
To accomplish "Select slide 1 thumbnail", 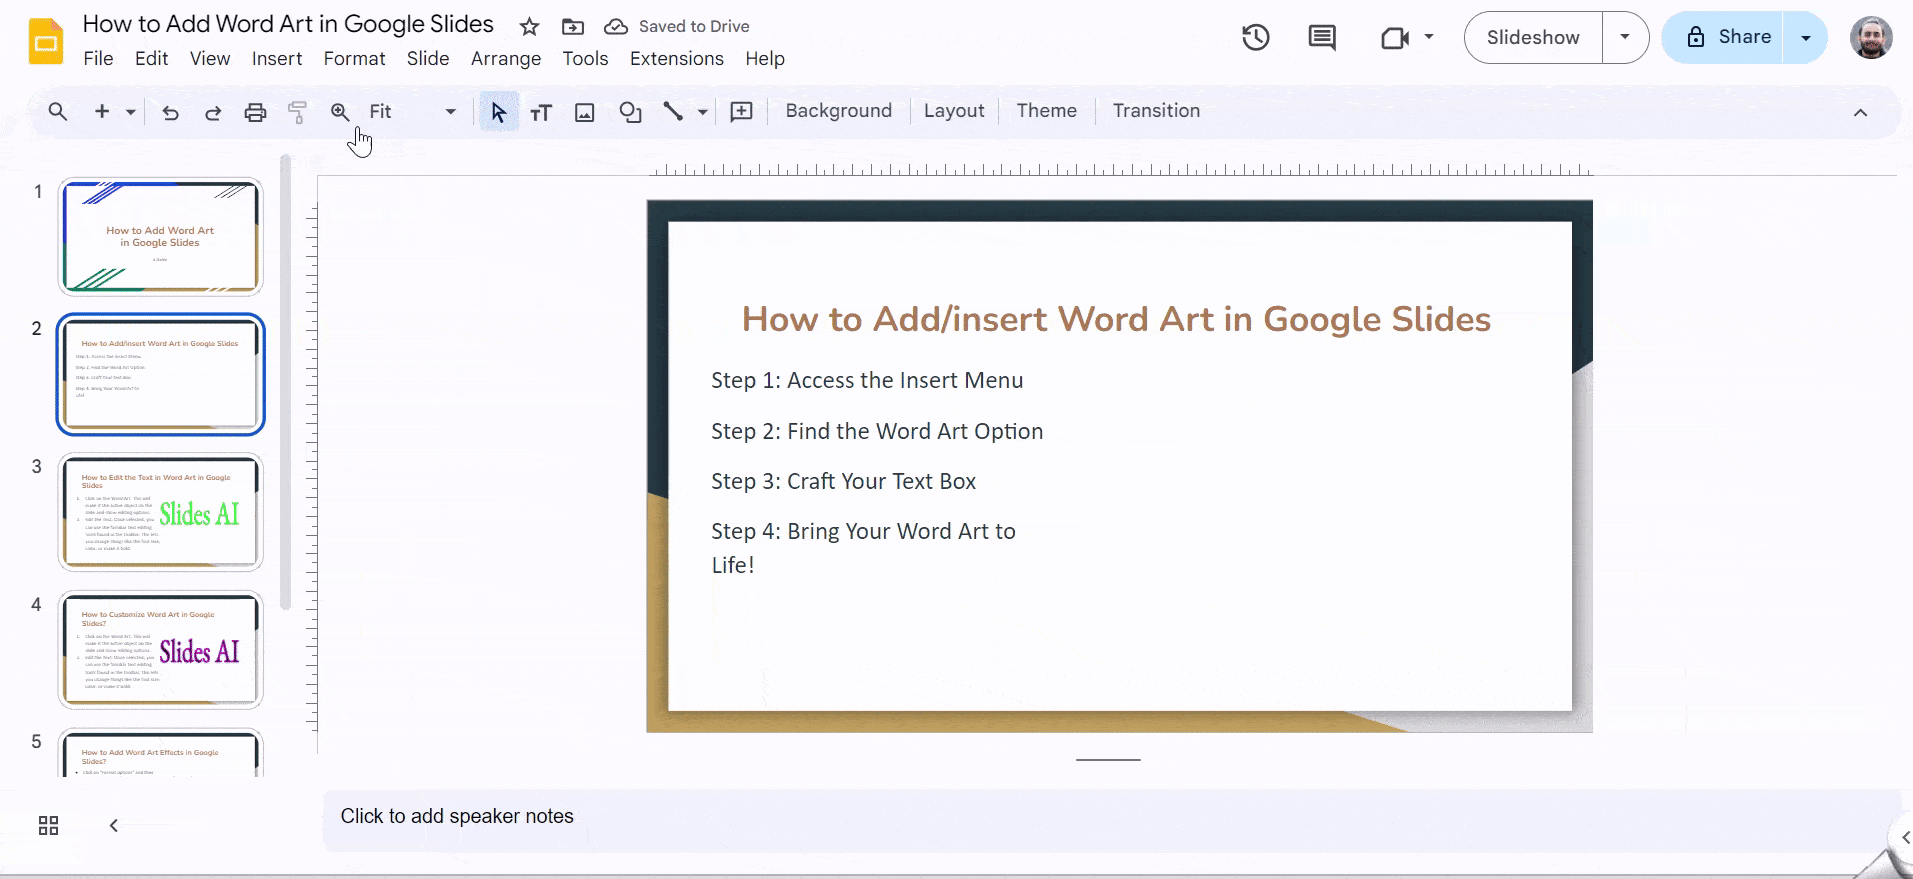I will (x=161, y=237).
